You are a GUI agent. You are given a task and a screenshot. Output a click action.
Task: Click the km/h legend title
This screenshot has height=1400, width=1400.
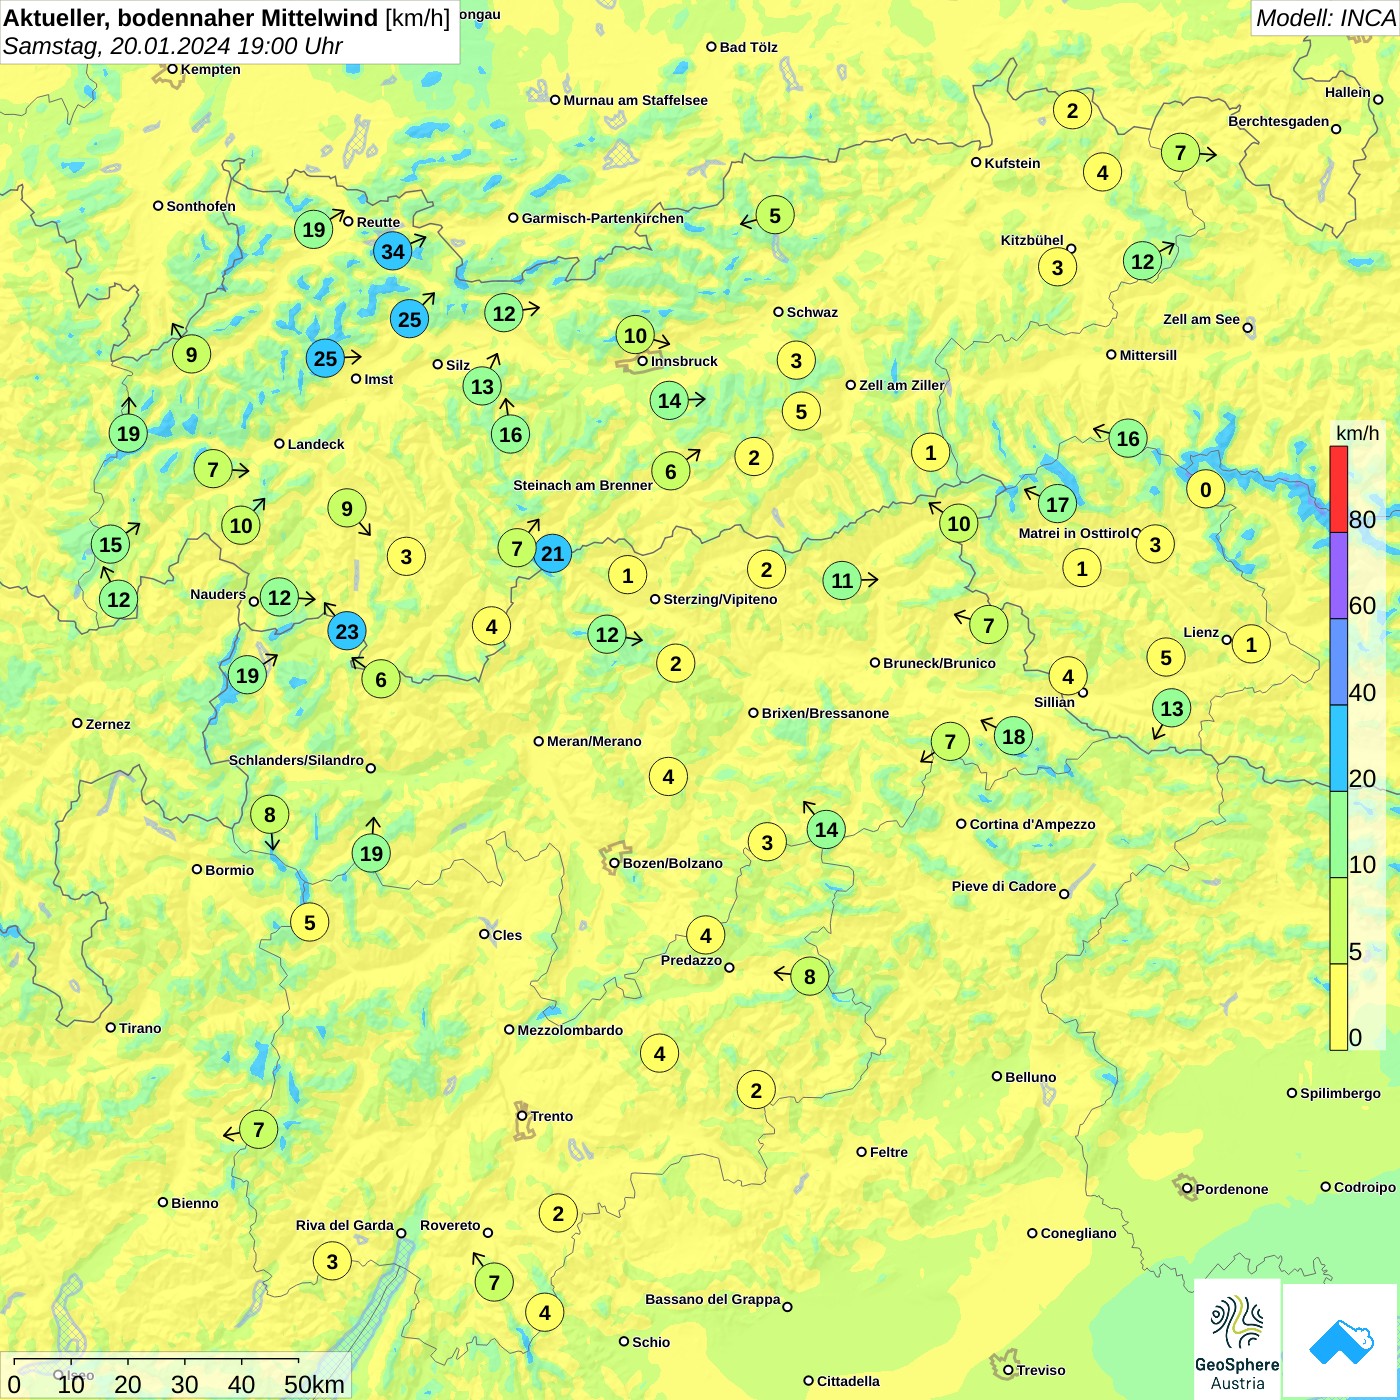pyautogui.click(x=1357, y=433)
